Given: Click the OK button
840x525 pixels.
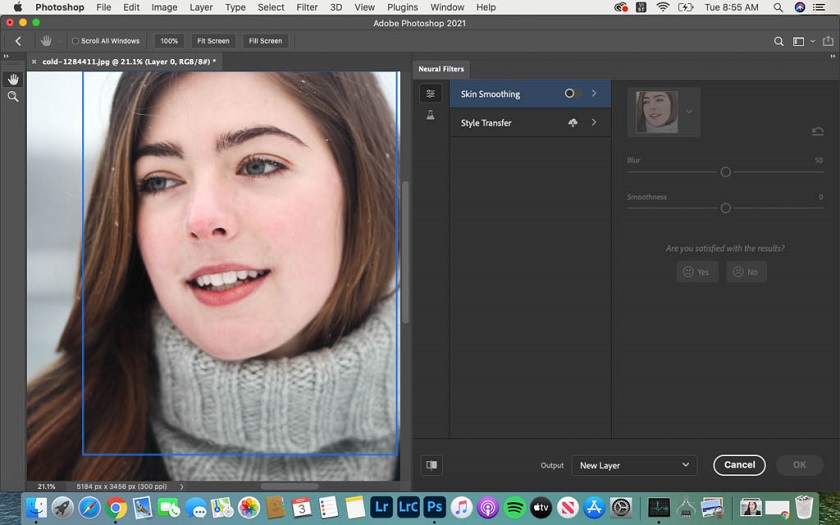Looking at the screenshot, I should (x=799, y=465).
